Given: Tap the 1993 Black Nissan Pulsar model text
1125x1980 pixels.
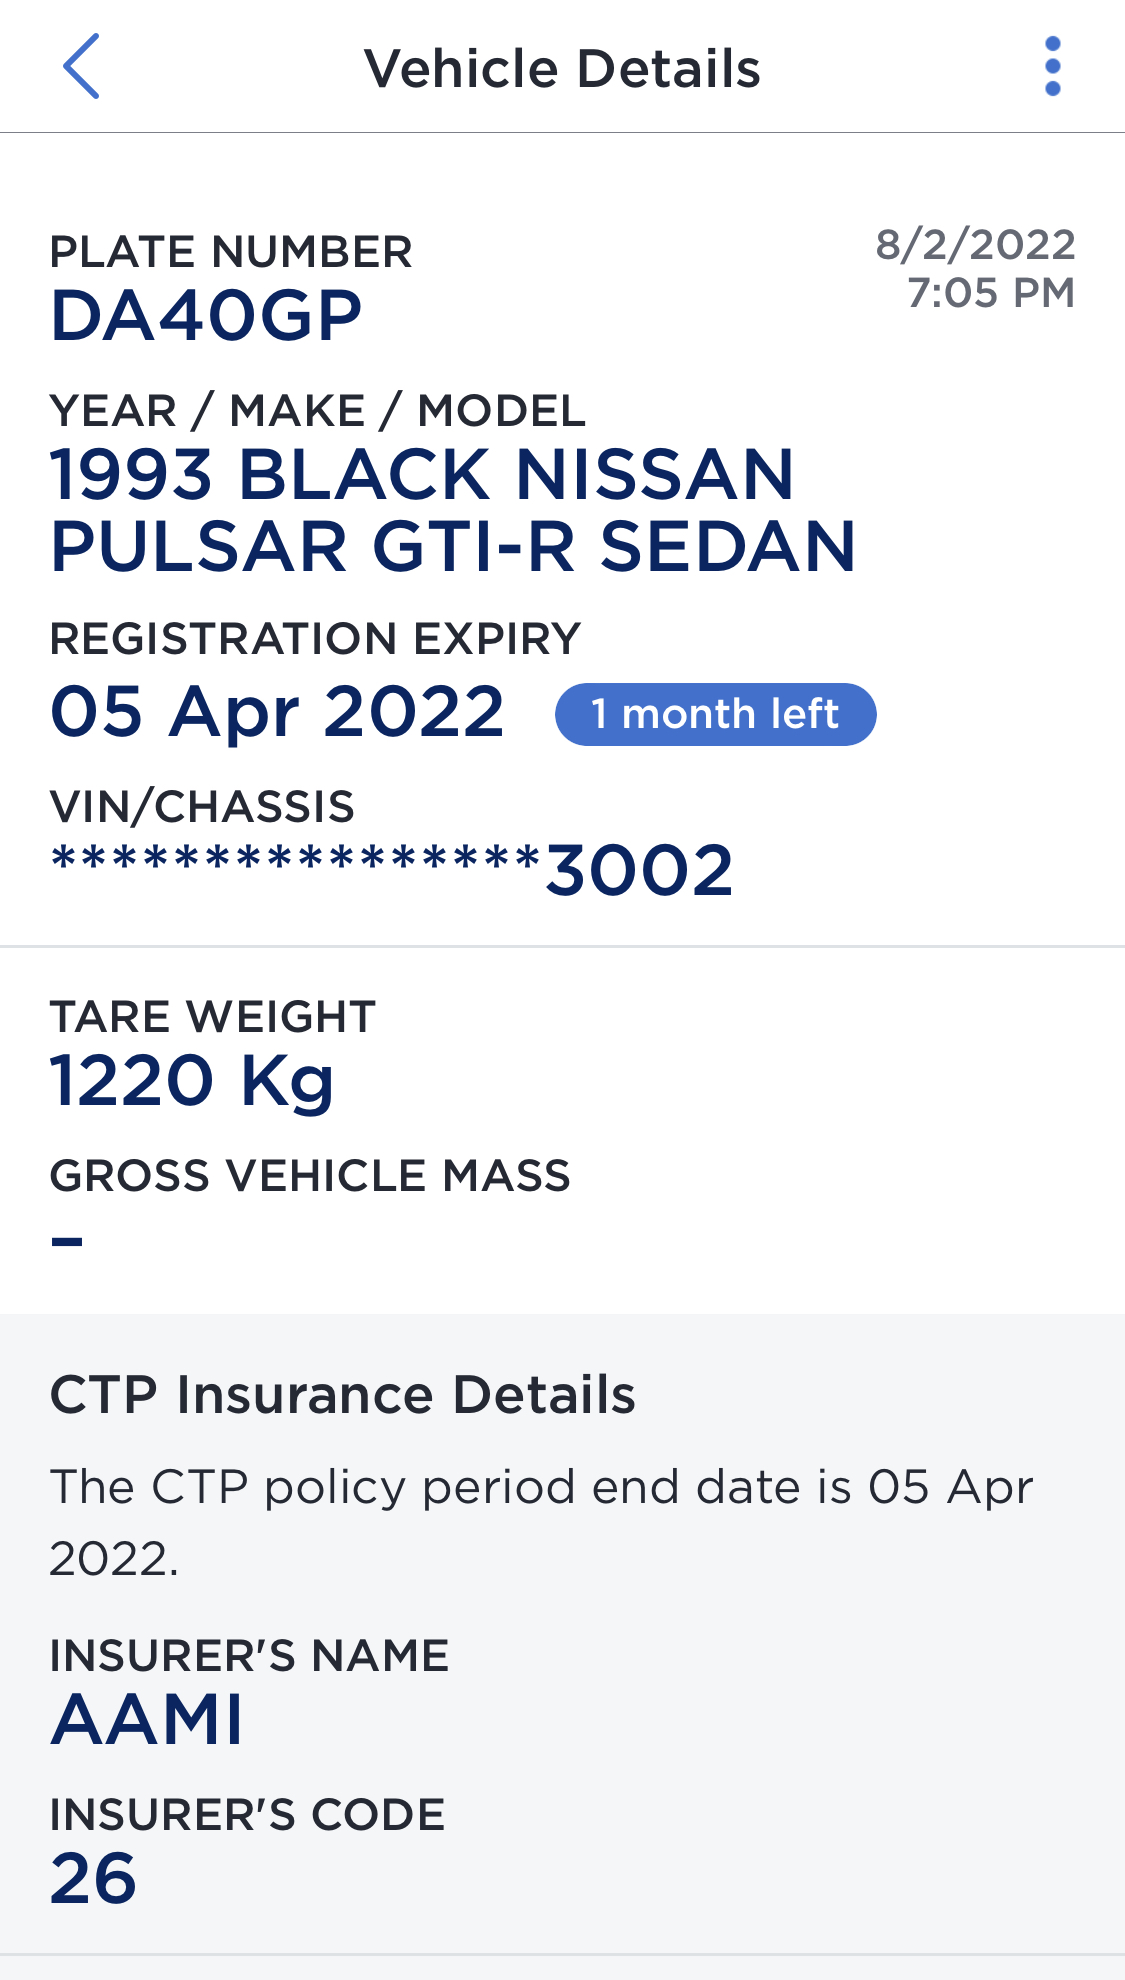Looking at the screenshot, I should coord(453,510).
